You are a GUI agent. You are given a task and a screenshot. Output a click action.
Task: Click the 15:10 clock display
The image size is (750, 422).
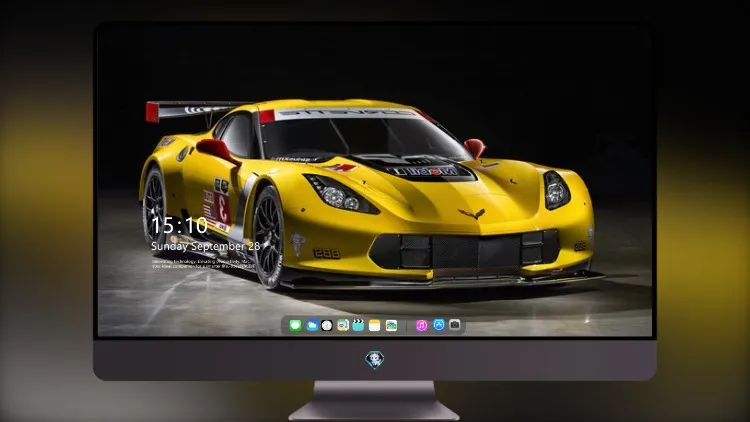pyautogui.click(x=179, y=225)
